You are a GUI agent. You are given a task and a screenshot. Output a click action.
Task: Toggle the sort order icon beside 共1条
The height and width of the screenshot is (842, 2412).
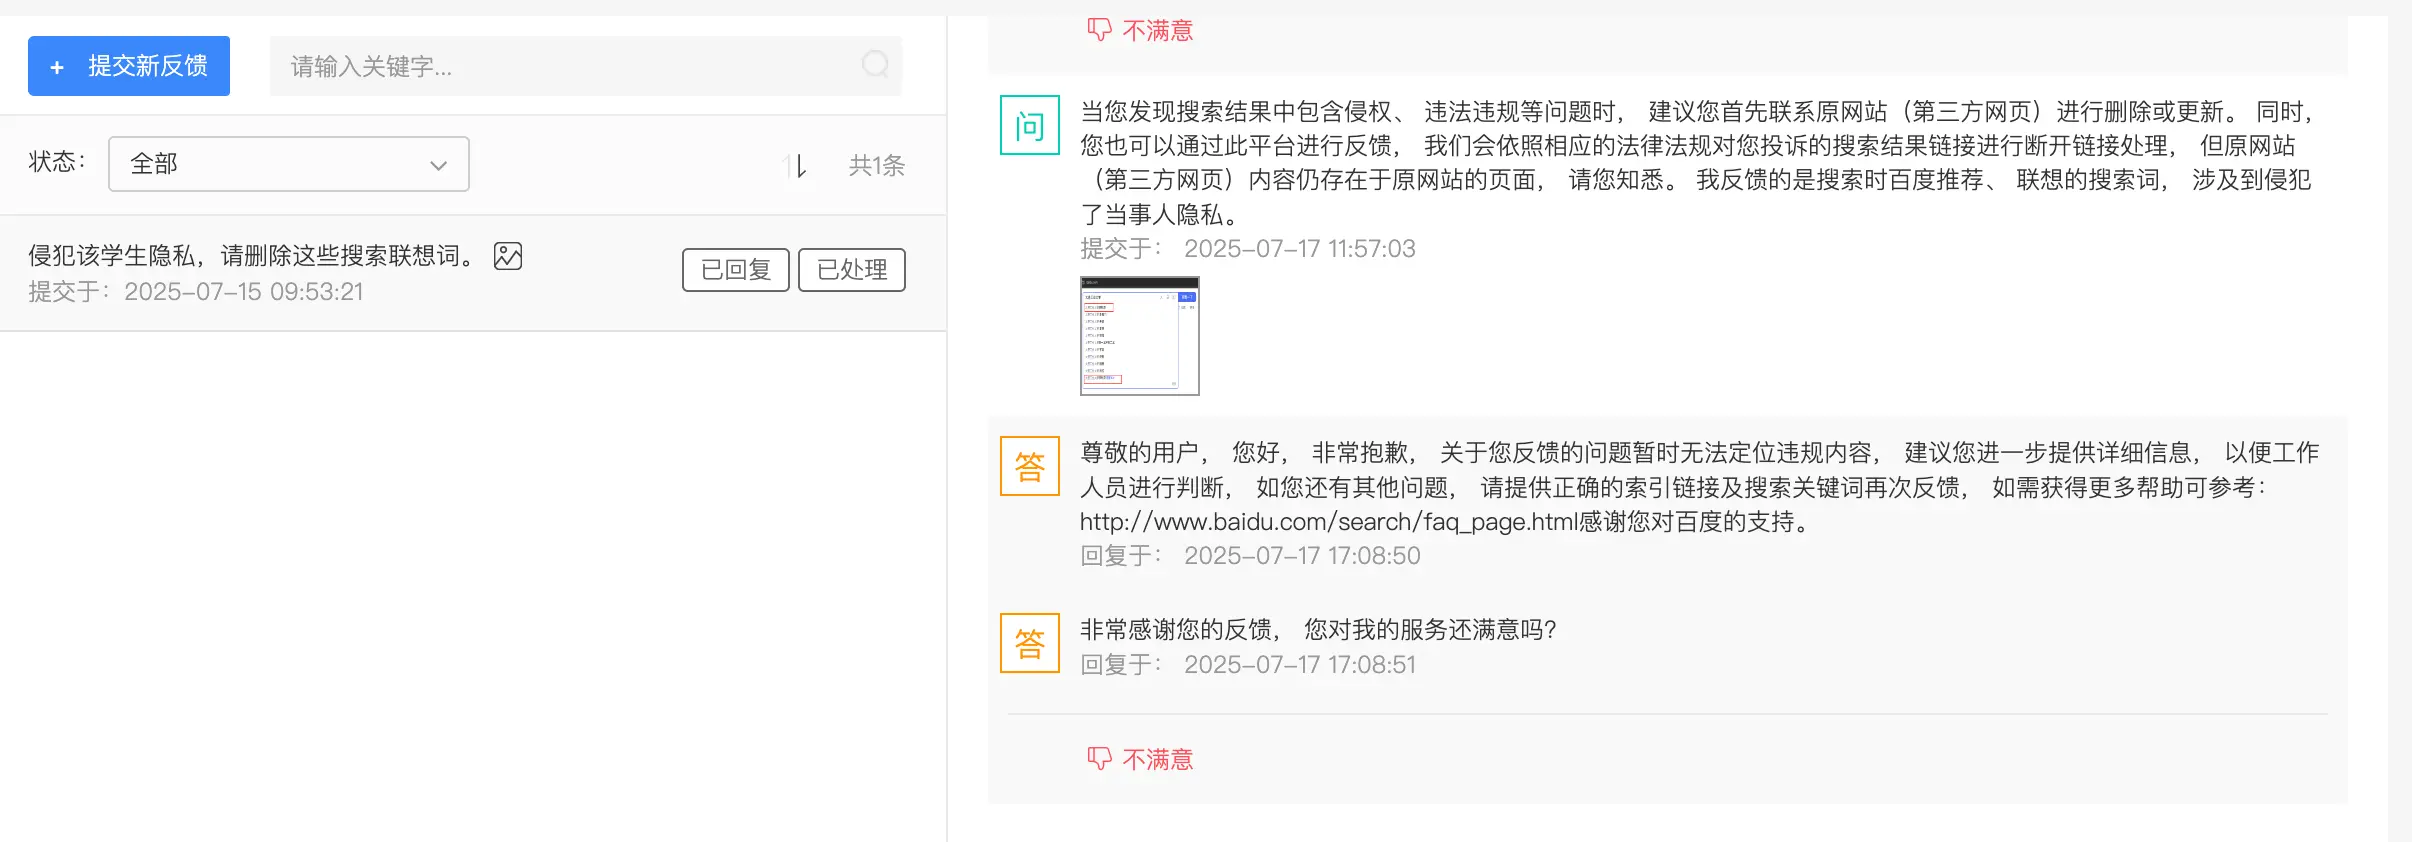(x=796, y=166)
